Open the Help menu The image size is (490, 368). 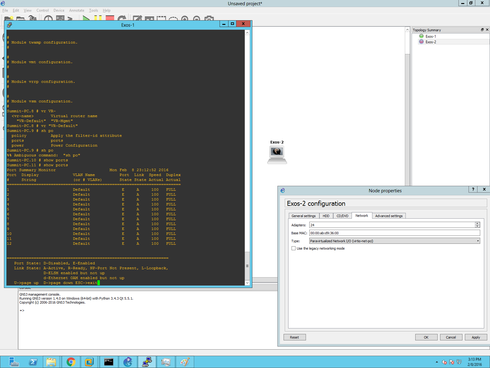coord(106,10)
